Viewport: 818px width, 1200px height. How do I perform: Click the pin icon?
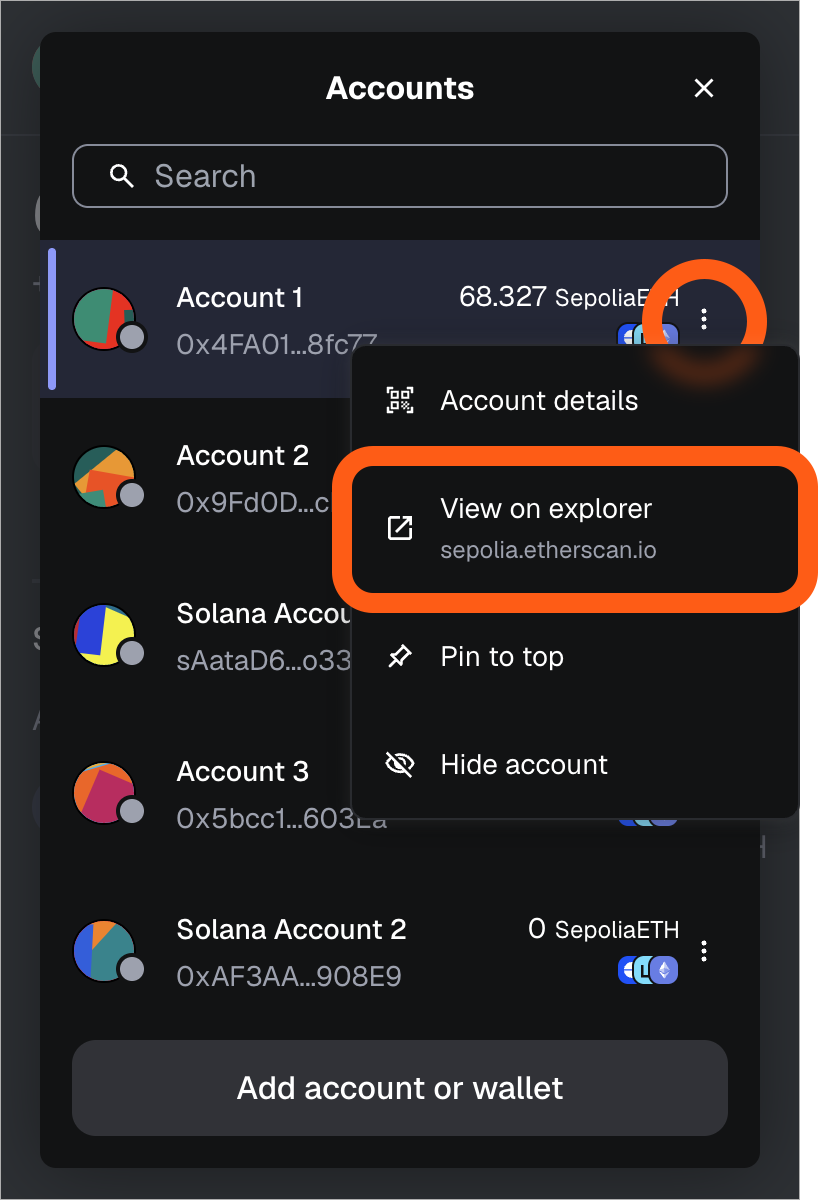400,656
